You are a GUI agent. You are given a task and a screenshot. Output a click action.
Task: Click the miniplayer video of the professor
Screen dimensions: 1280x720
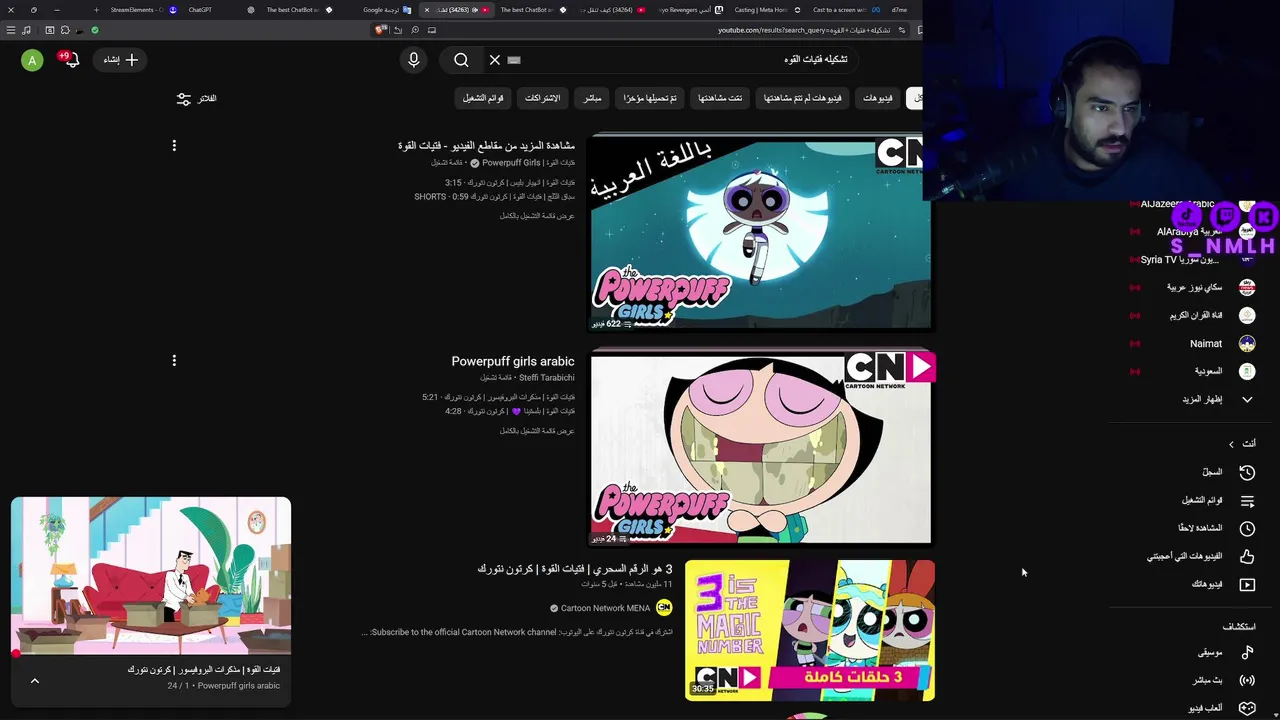(151, 576)
